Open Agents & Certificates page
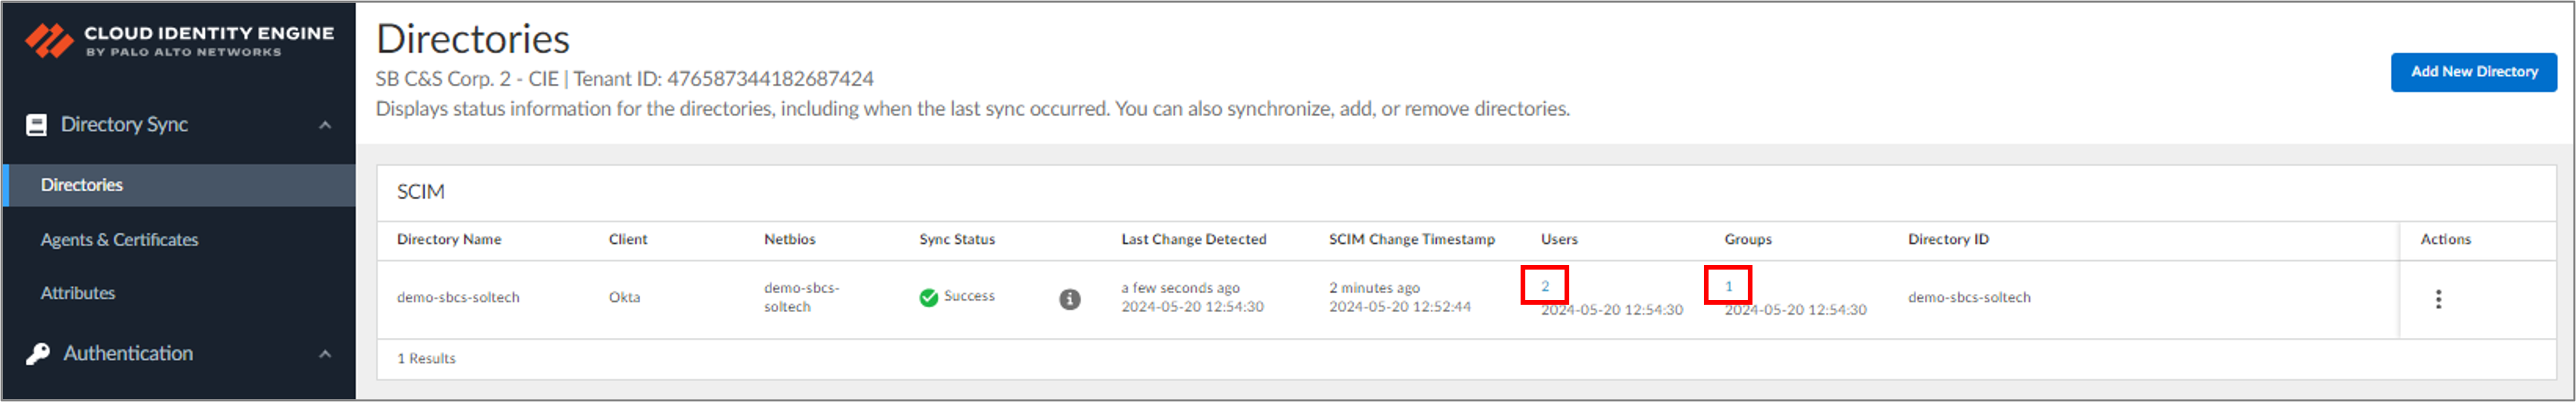Viewport: 2576px width, 402px height. tap(120, 240)
